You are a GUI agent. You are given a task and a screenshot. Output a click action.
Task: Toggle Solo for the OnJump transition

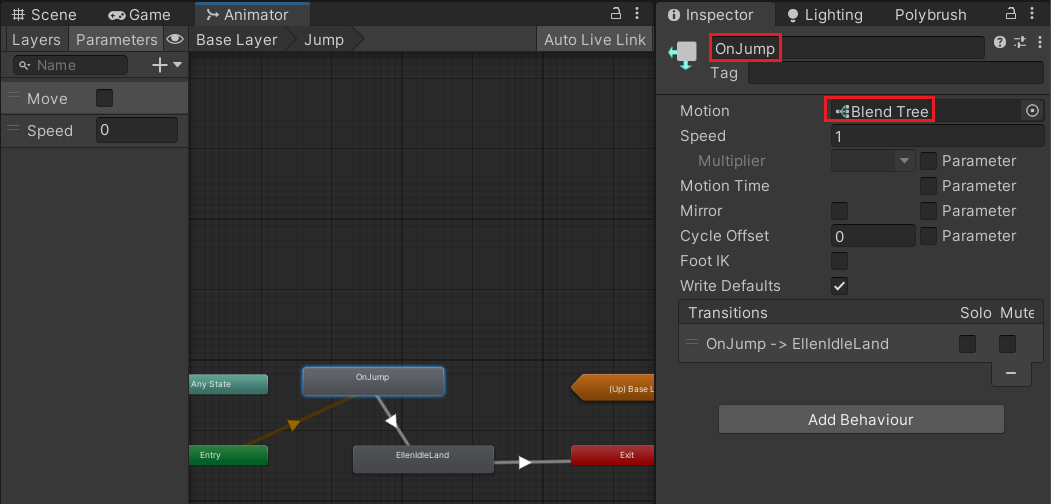pos(967,344)
